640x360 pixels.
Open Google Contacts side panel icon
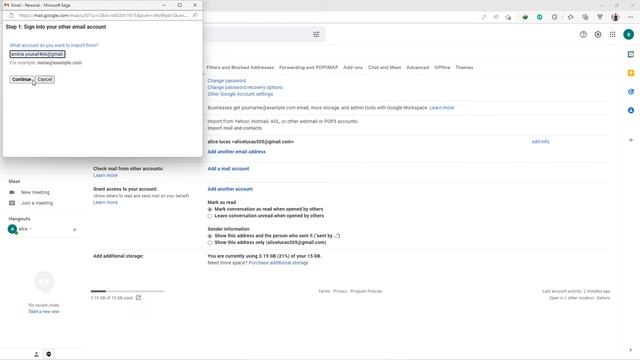click(631, 111)
